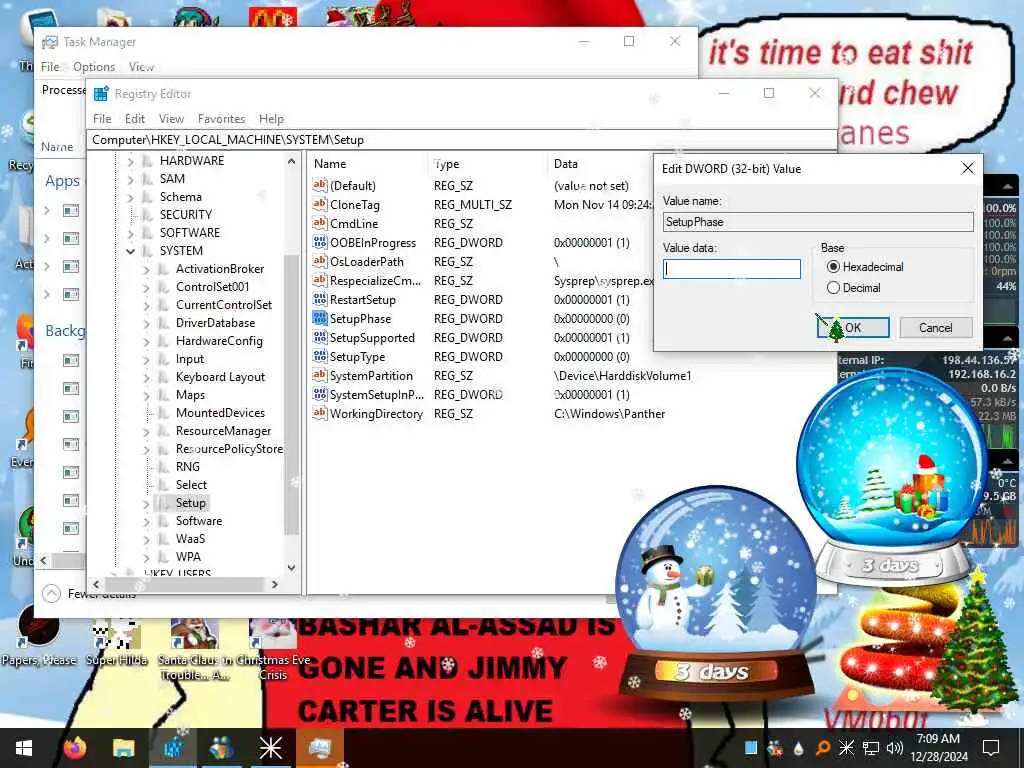
Task: Open the Favorites menu
Action: point(221,119)
